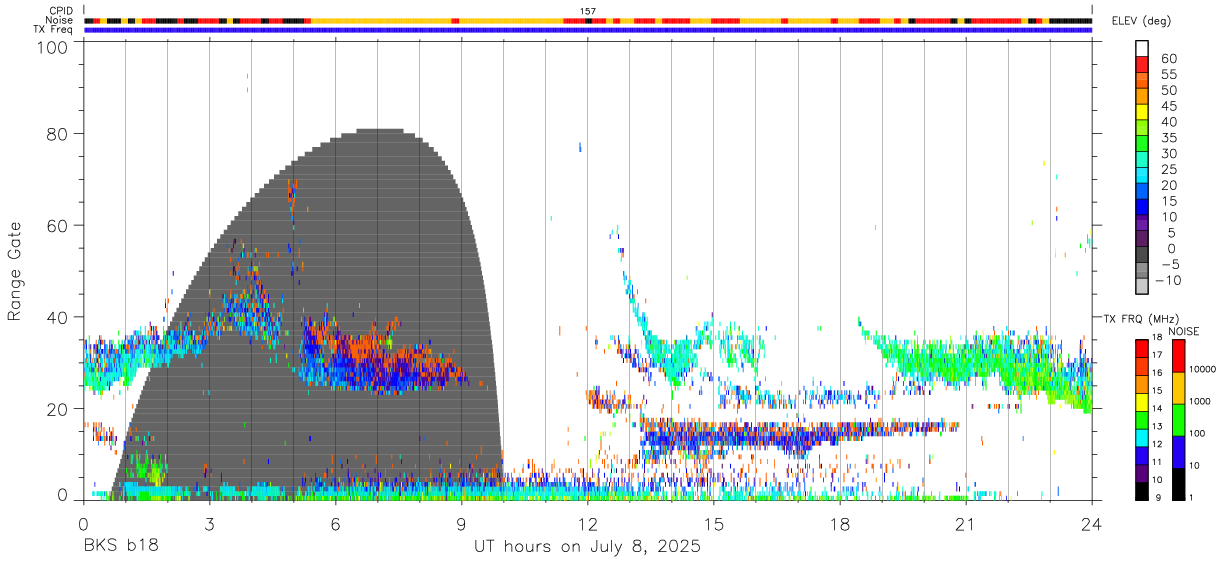Select the green segment of TX FRQ color bar
Screen dimensions: 1228x567
[1141, 419]
